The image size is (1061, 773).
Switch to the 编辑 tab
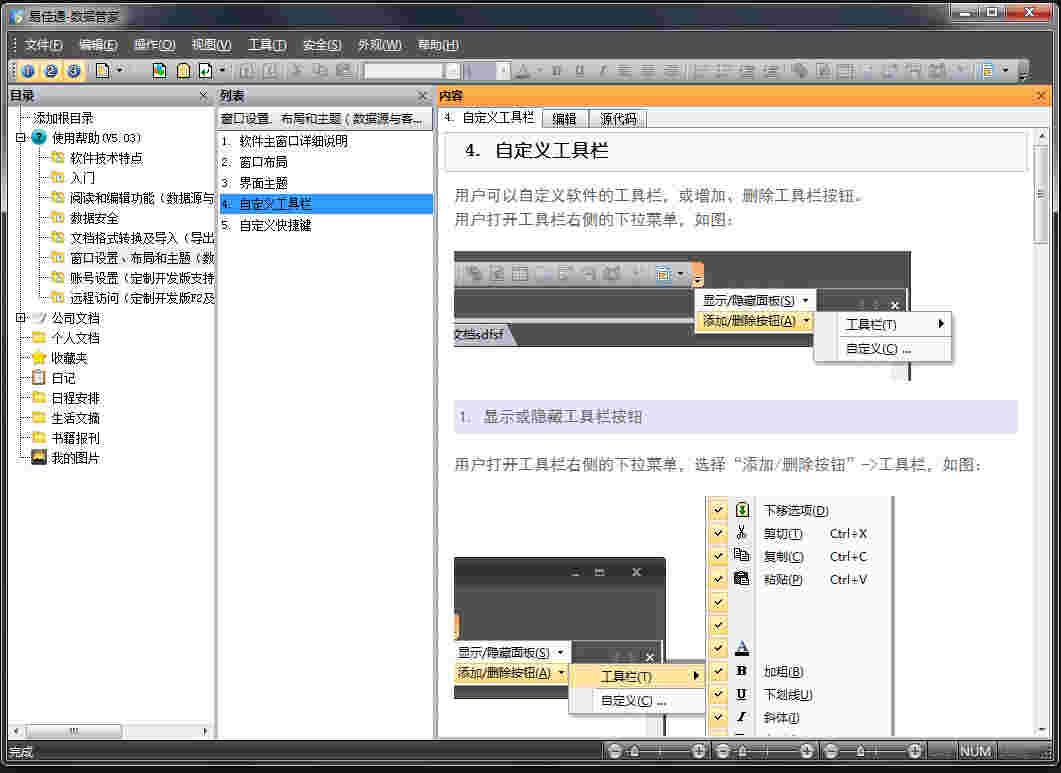point(565,119)
